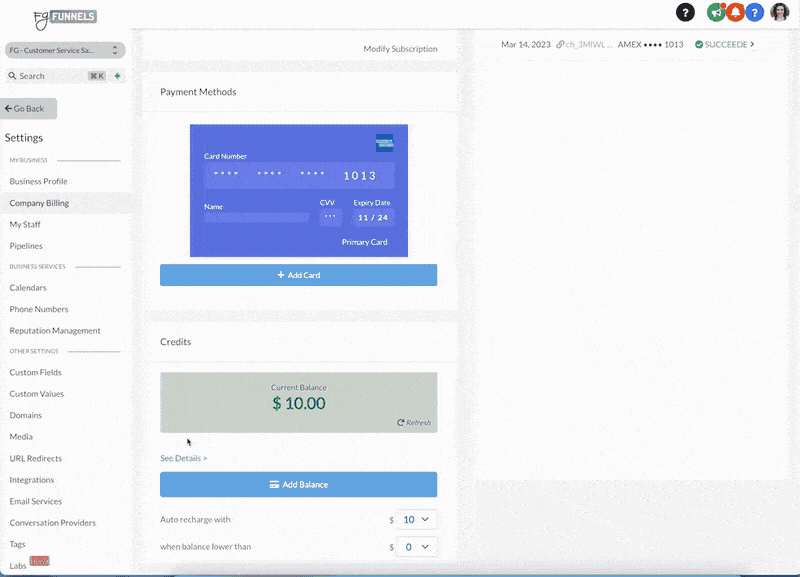
Task: Open the user profile avatar
Action: click(780, 12)
